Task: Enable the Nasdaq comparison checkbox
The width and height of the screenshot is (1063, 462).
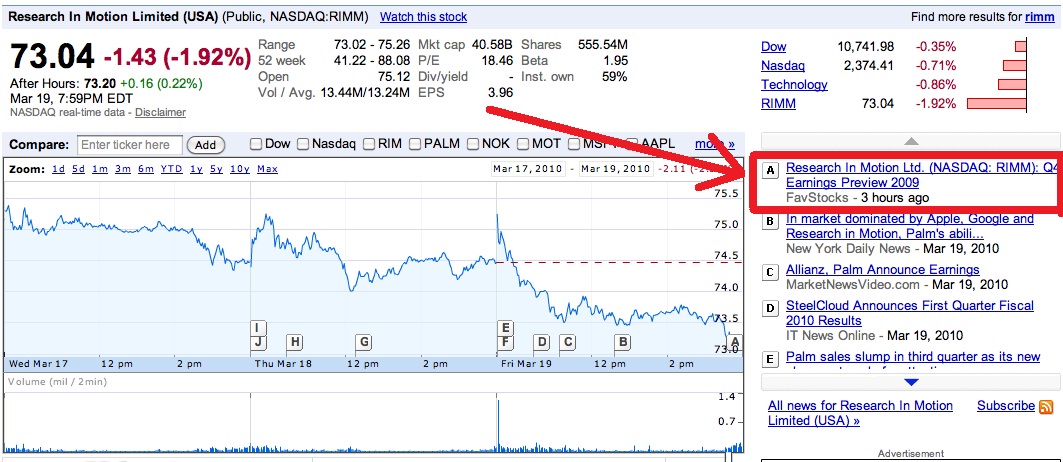Action: point(303,144)
